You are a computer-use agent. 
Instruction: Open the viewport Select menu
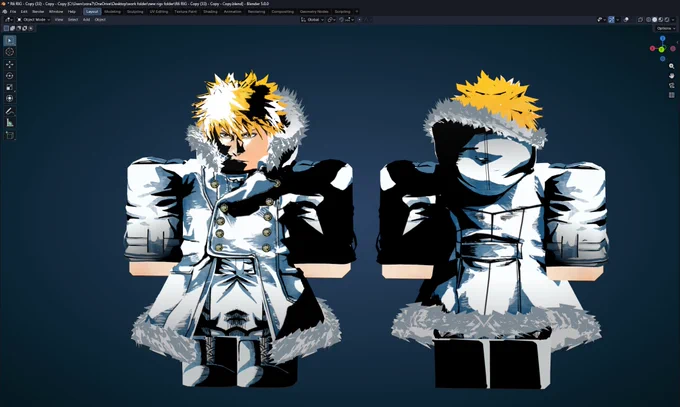pos(73,20)
